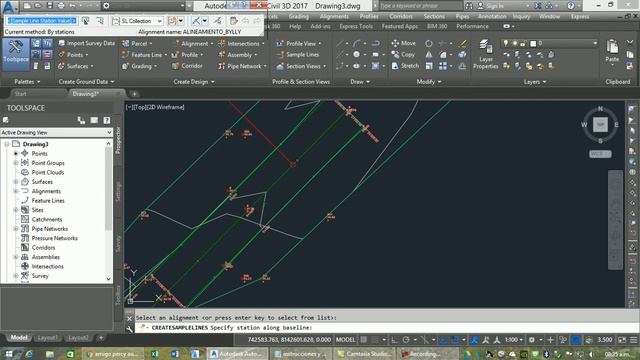Switch to the Start tab

(x=20, y=94)
